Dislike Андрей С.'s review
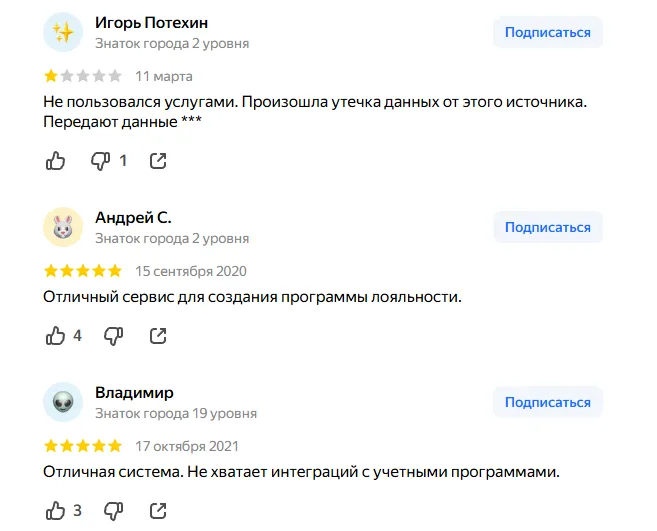The image size is (657, 531). pos(114,336)
